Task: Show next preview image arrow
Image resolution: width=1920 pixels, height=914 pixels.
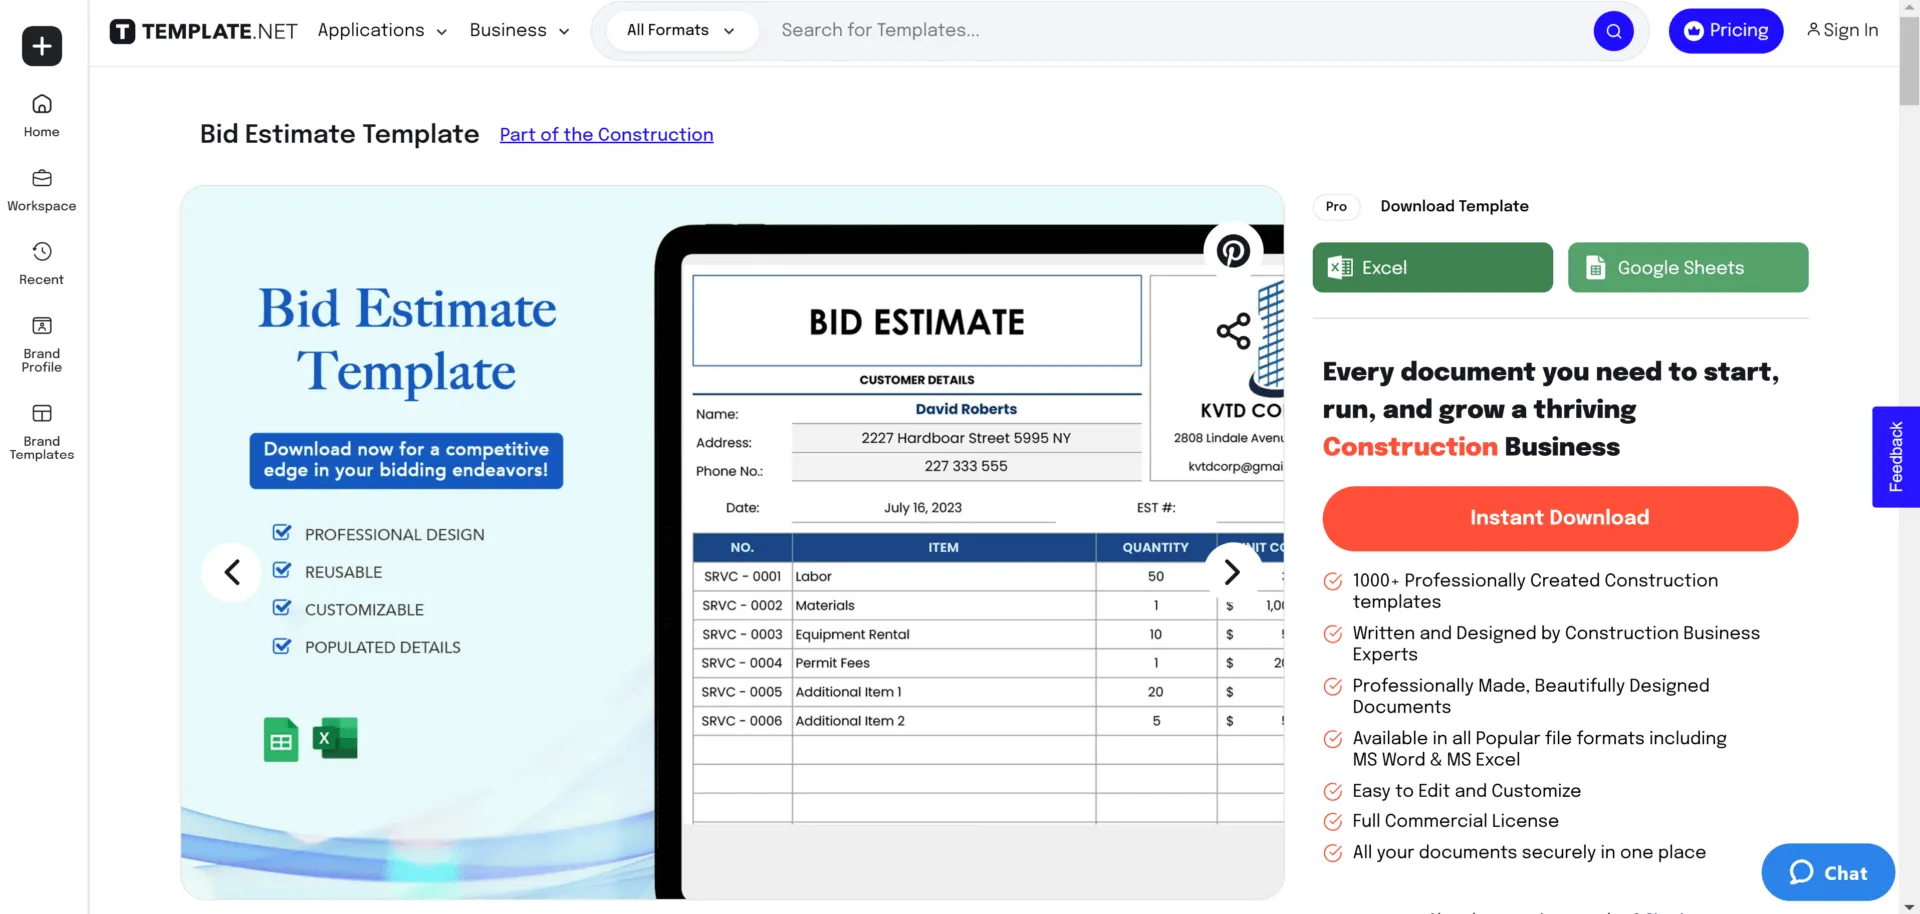Action: point(1232,572)
